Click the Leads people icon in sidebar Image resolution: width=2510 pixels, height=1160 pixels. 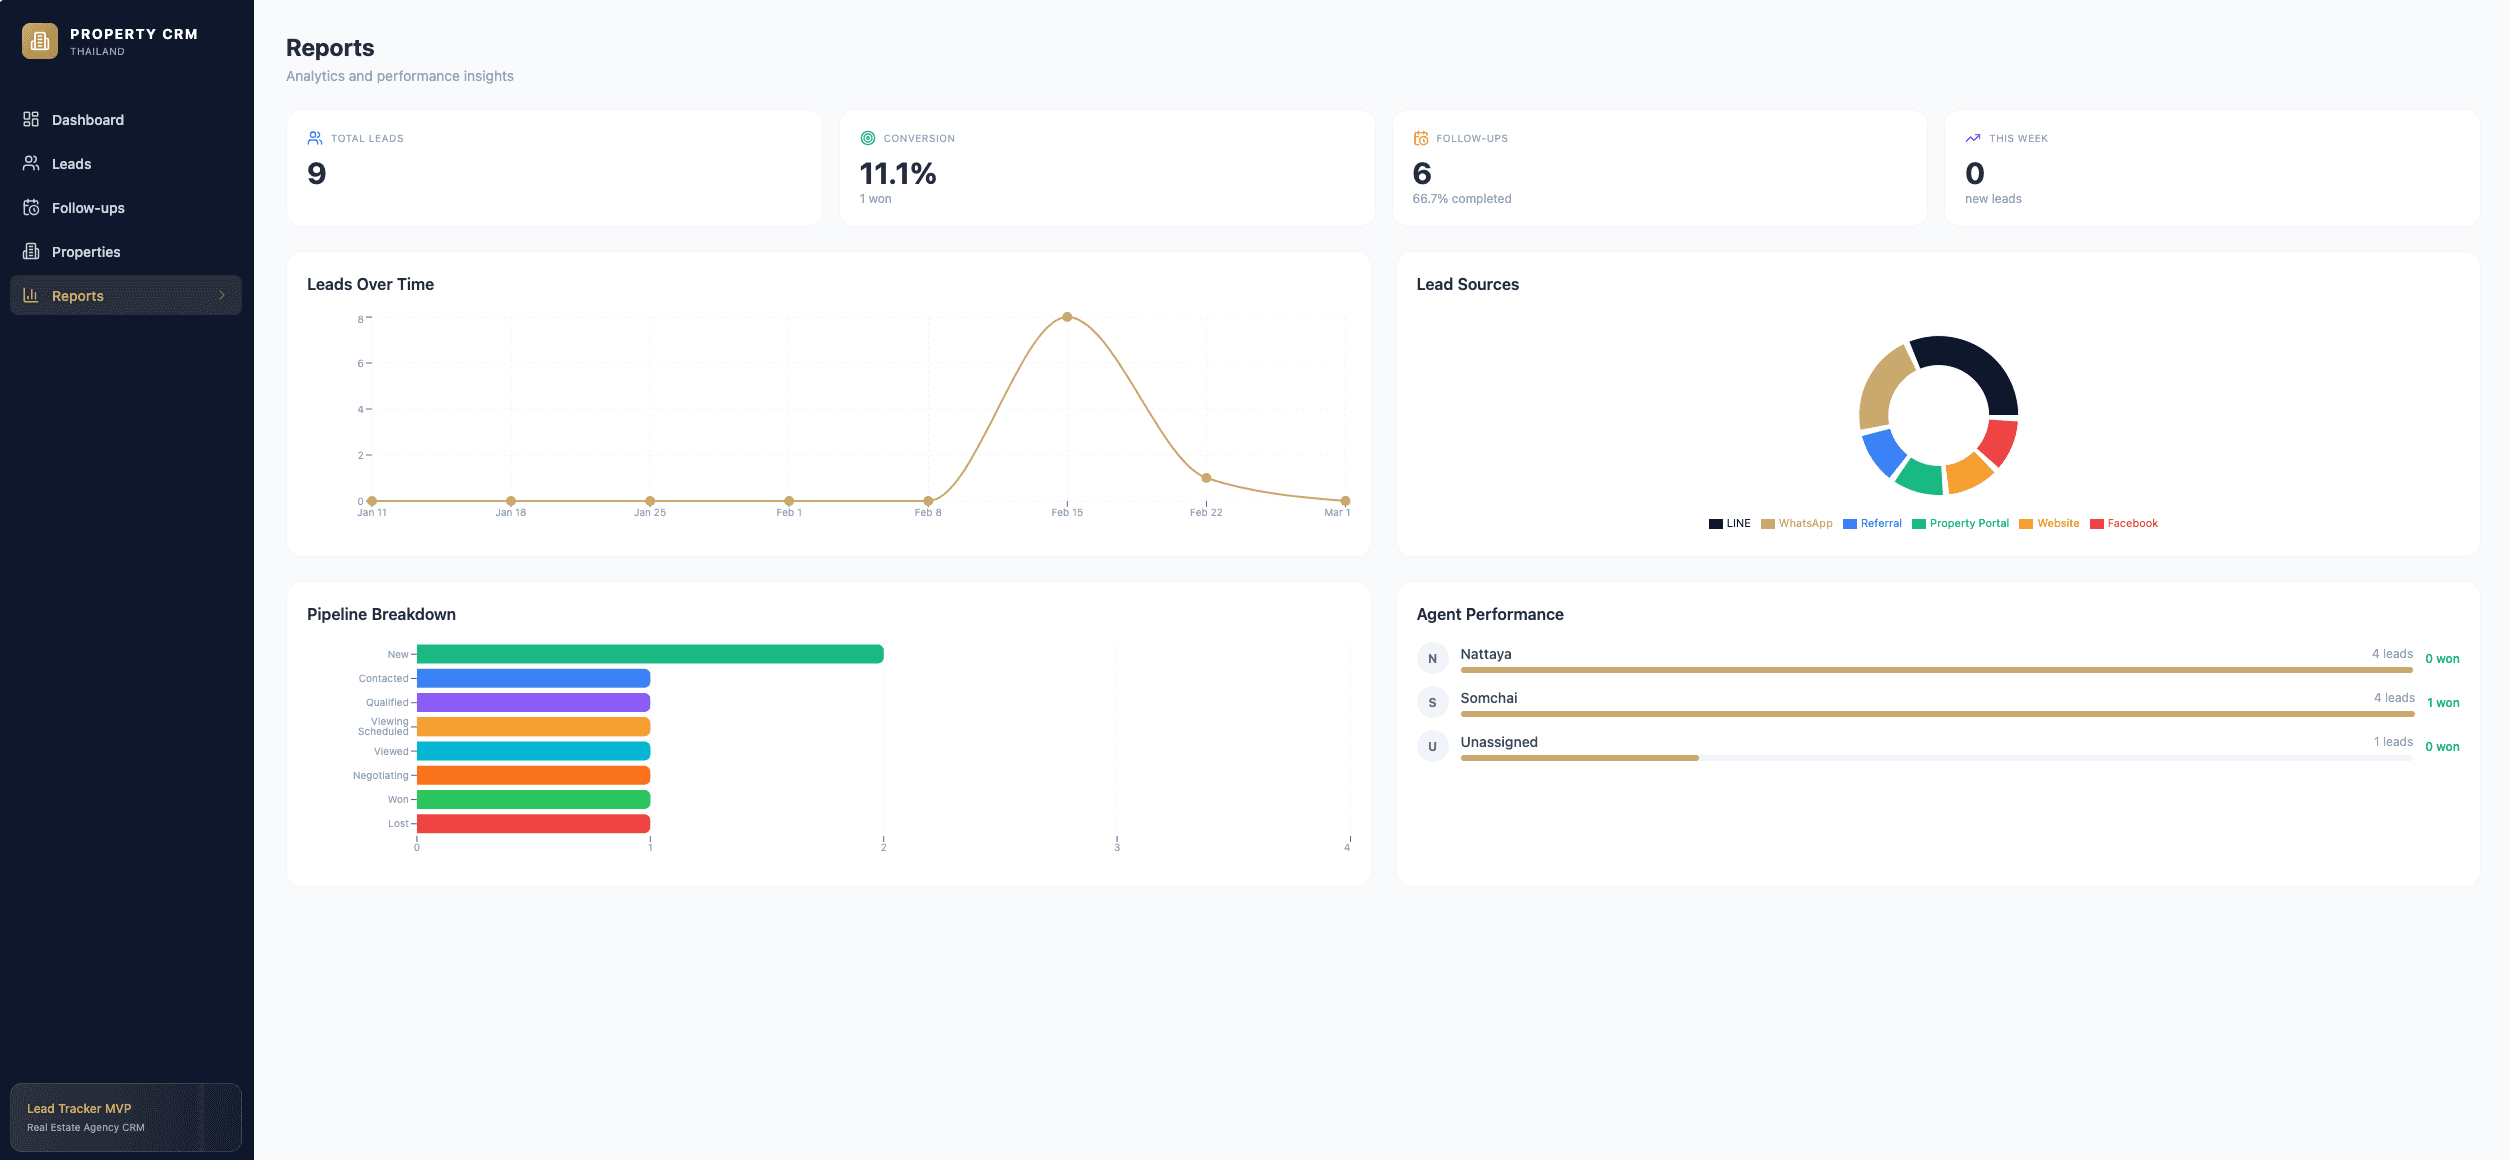(31, 163)
